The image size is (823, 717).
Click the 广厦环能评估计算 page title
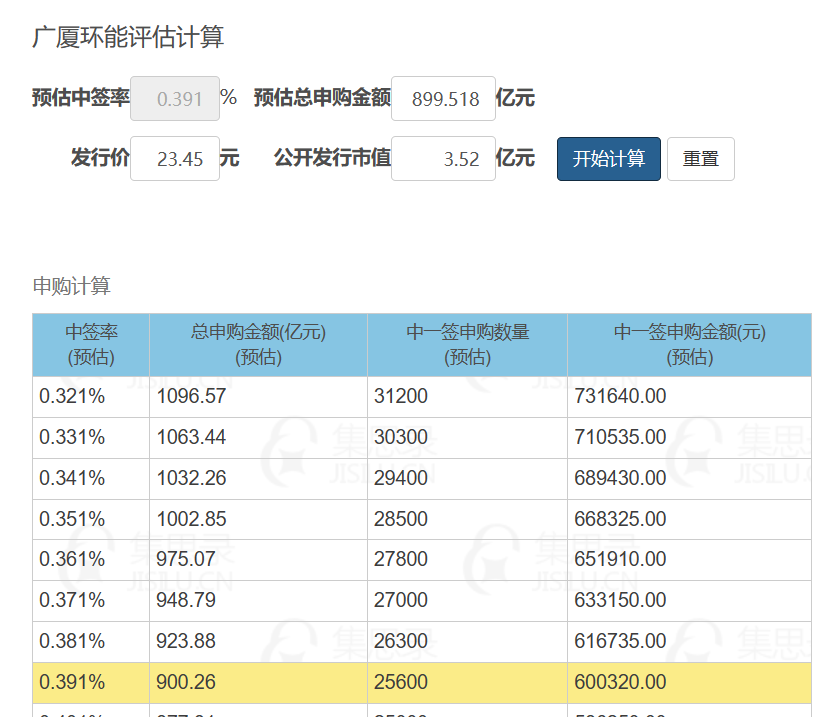point(128,38)
